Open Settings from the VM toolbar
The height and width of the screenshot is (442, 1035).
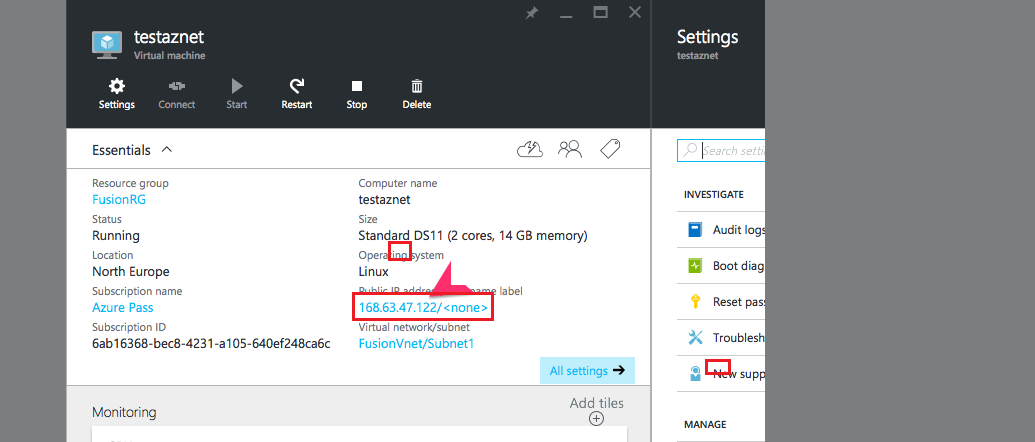point(117,94)
